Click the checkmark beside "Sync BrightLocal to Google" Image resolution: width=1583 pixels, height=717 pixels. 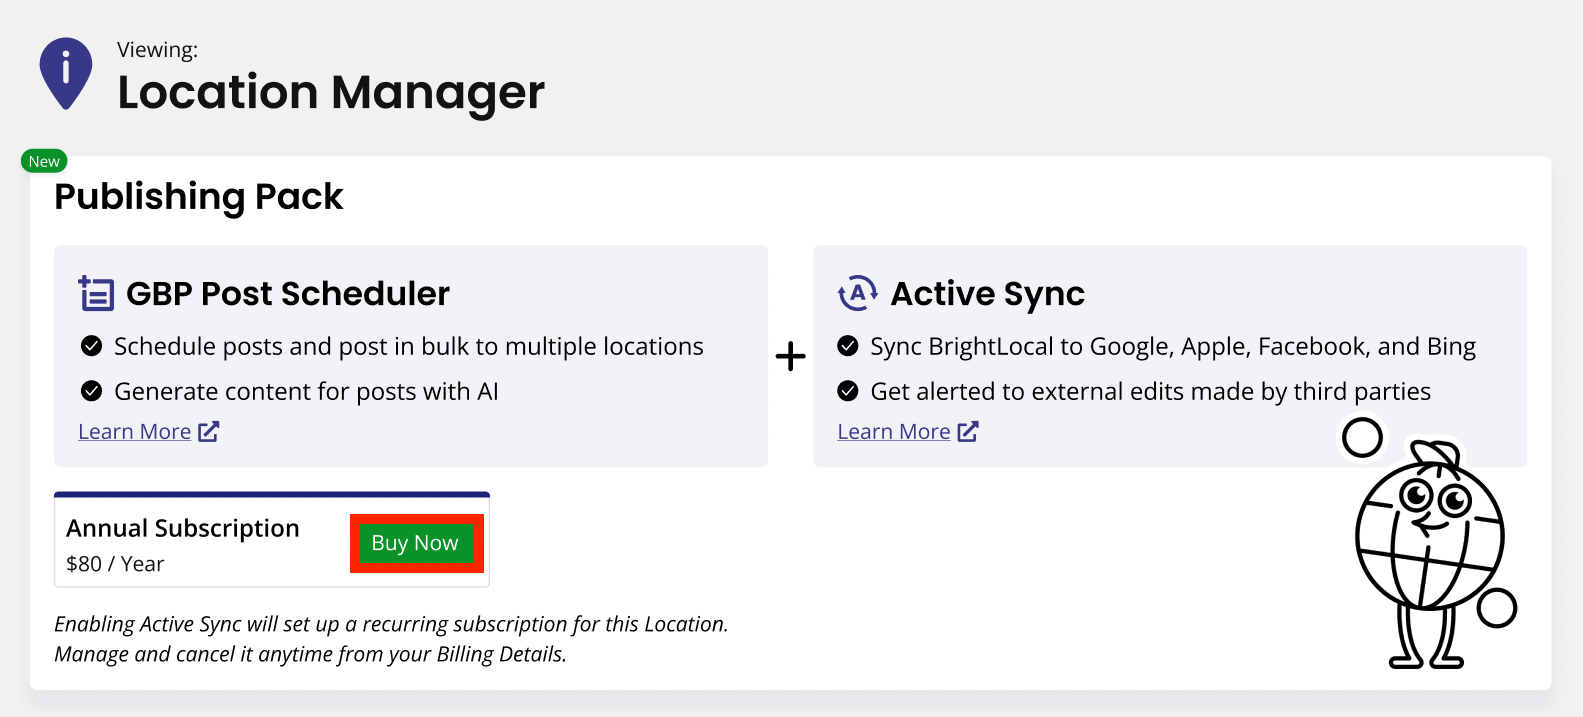point(848,346)
